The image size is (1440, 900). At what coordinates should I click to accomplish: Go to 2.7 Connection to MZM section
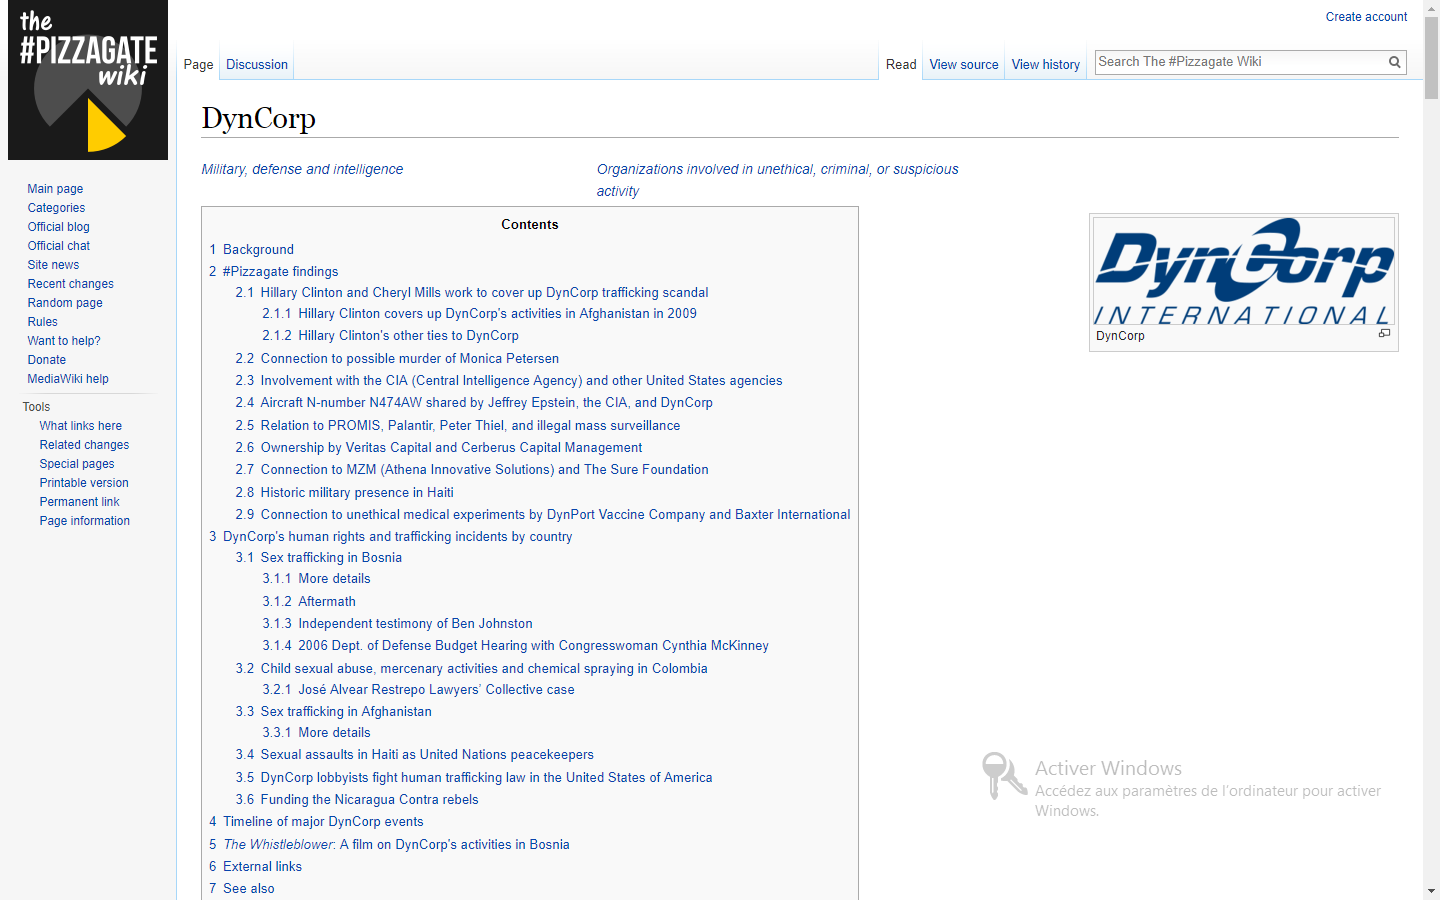tap(472, 470)
